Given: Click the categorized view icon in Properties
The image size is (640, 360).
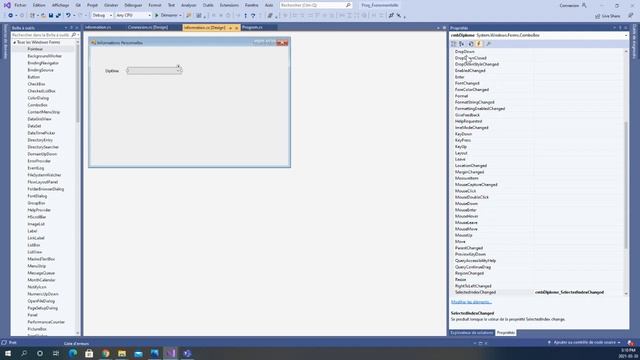Looking at the screenshot, I should [454, 44].
